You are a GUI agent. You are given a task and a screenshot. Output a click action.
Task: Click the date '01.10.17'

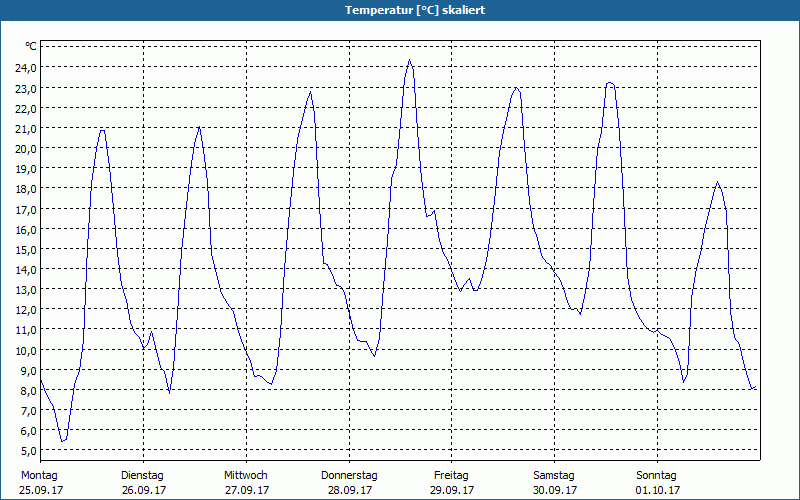pos(658,490)
